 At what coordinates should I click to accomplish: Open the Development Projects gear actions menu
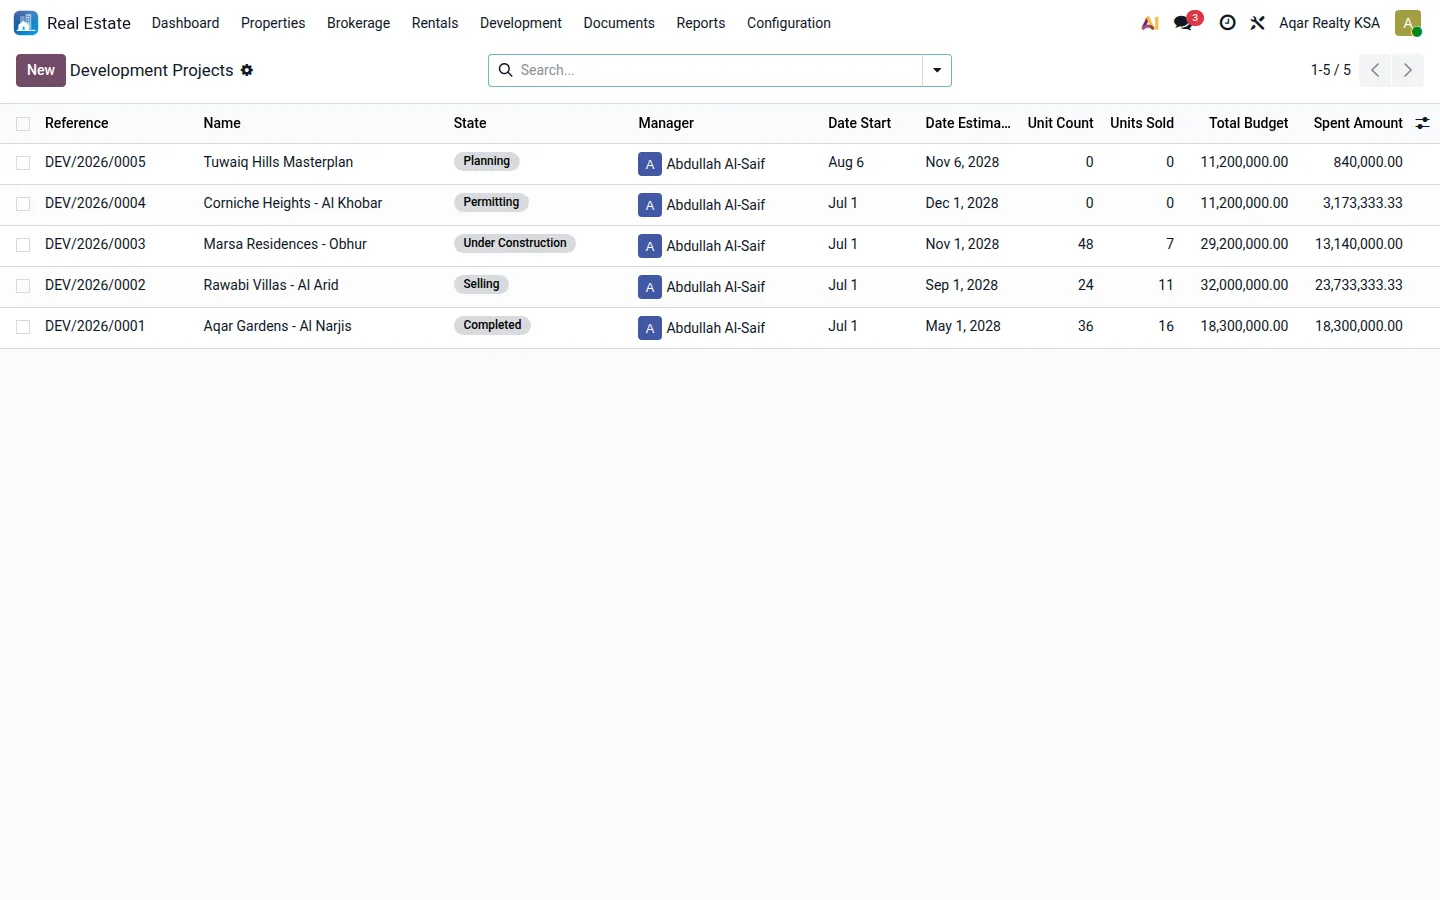247,70
